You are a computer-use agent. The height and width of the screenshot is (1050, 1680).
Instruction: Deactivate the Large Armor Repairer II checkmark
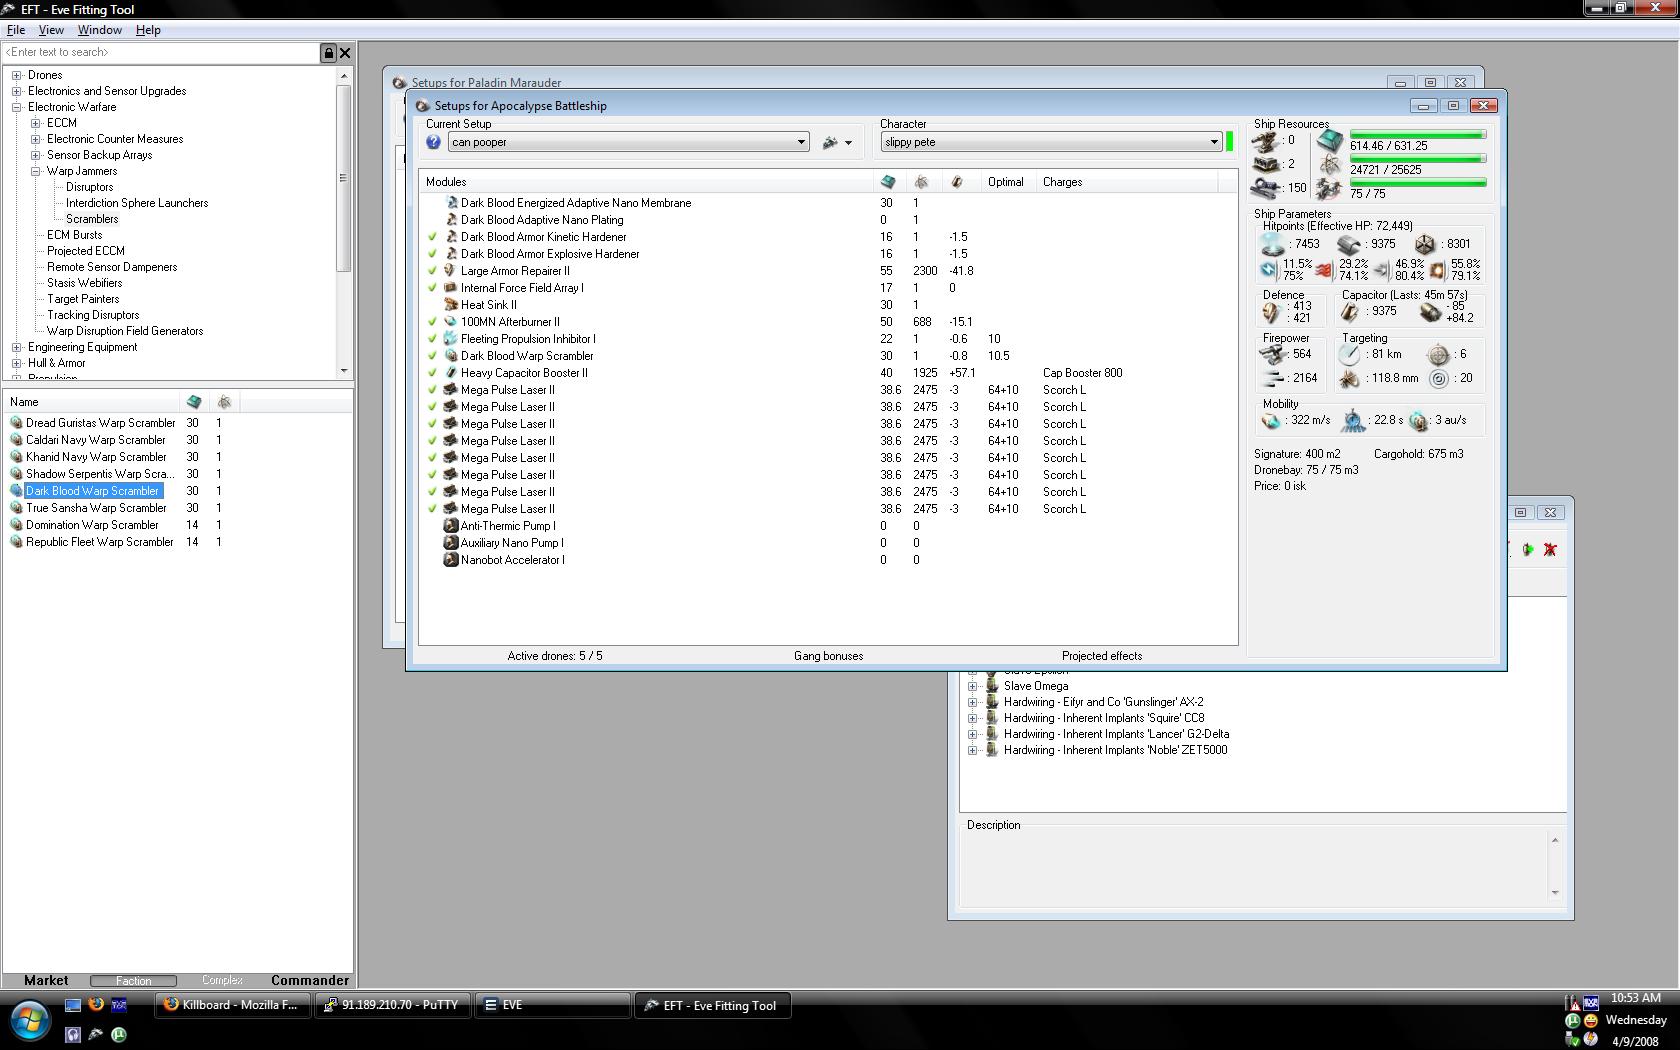433,271
